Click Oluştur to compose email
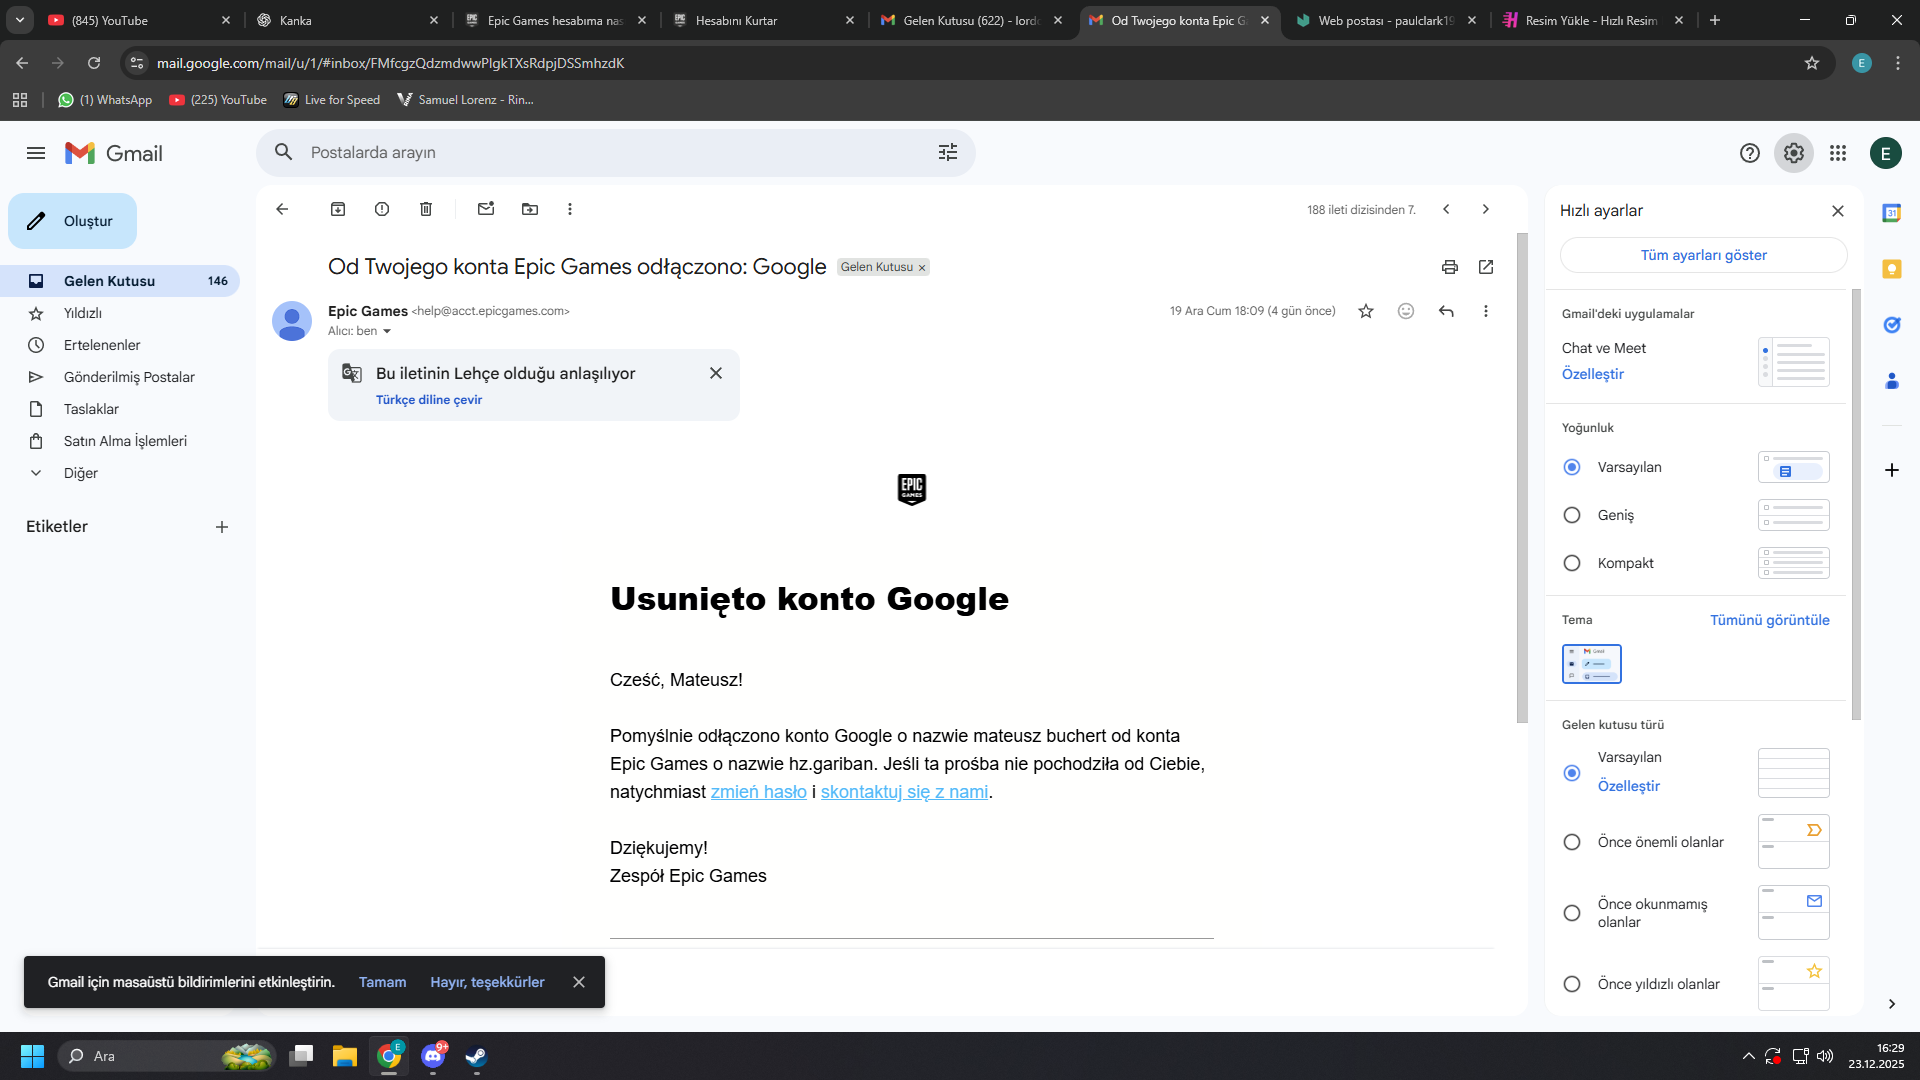This screenshot has width=1920, height=1080. click(72, 221)
